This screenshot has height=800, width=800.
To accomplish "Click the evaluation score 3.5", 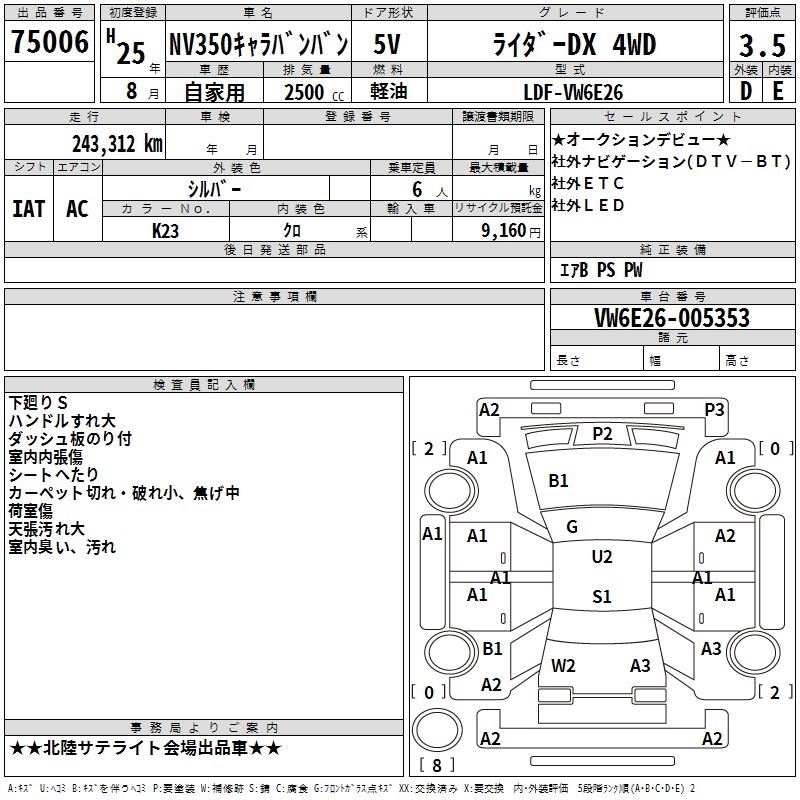I will click(762, 45).
